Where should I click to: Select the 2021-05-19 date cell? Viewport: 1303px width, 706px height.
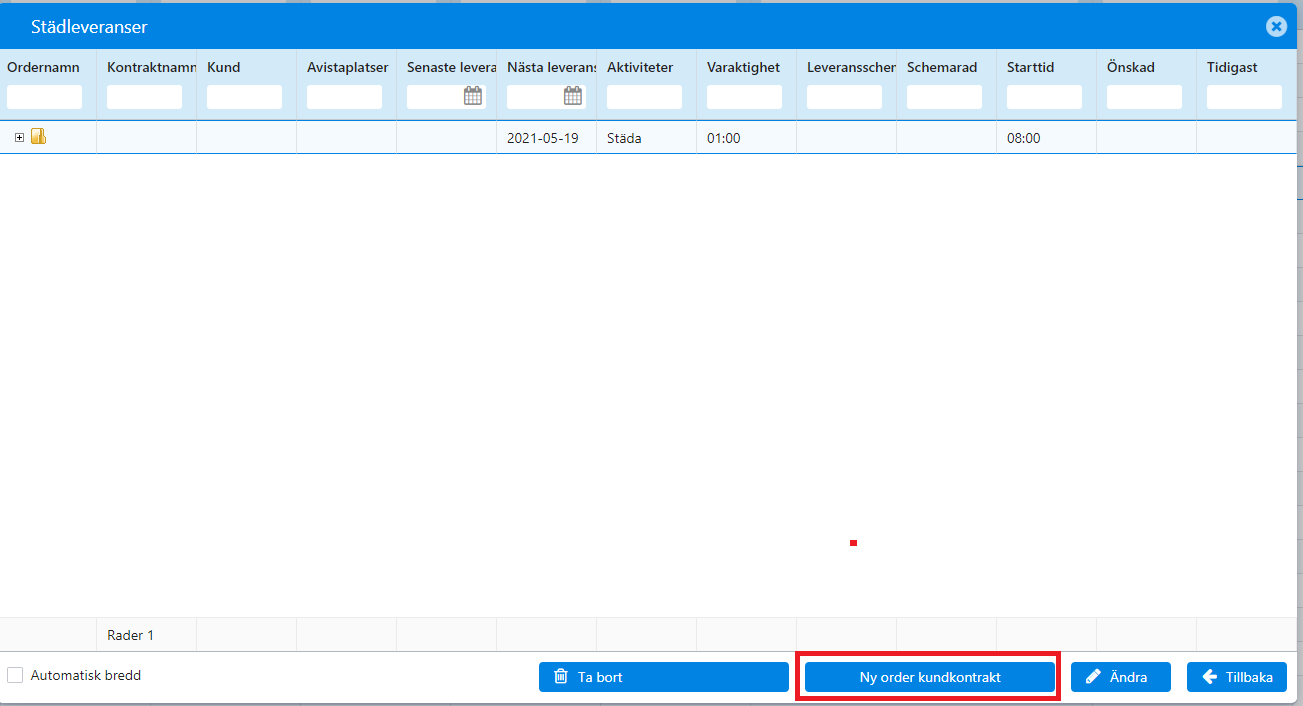point(546,138)
